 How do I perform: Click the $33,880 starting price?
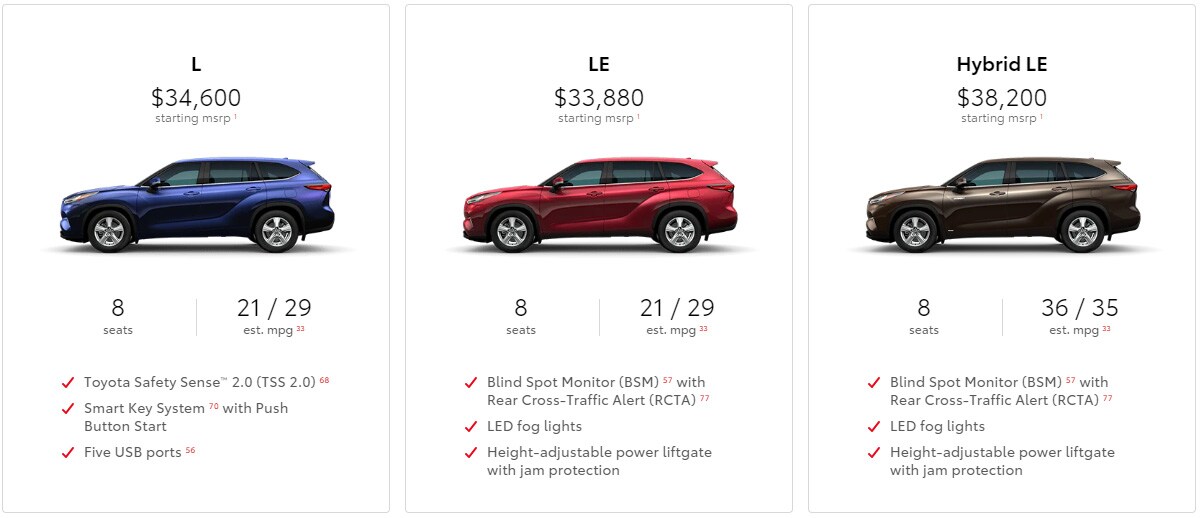(599, 98)
